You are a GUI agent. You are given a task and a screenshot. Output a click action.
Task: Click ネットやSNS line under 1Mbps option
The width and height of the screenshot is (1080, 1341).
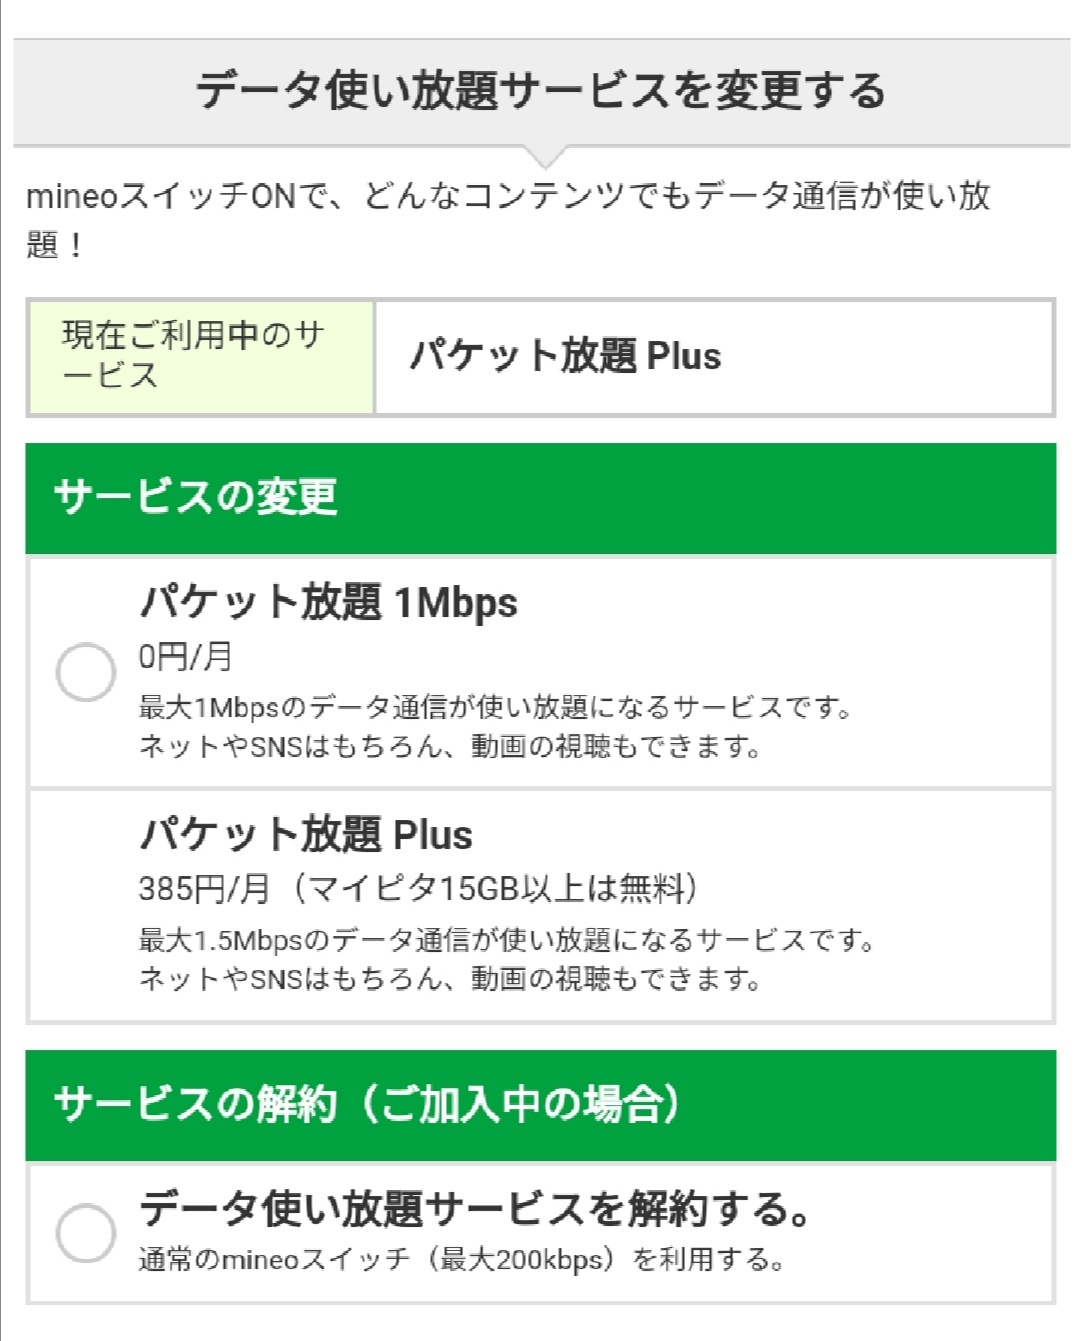coord(450,747)
